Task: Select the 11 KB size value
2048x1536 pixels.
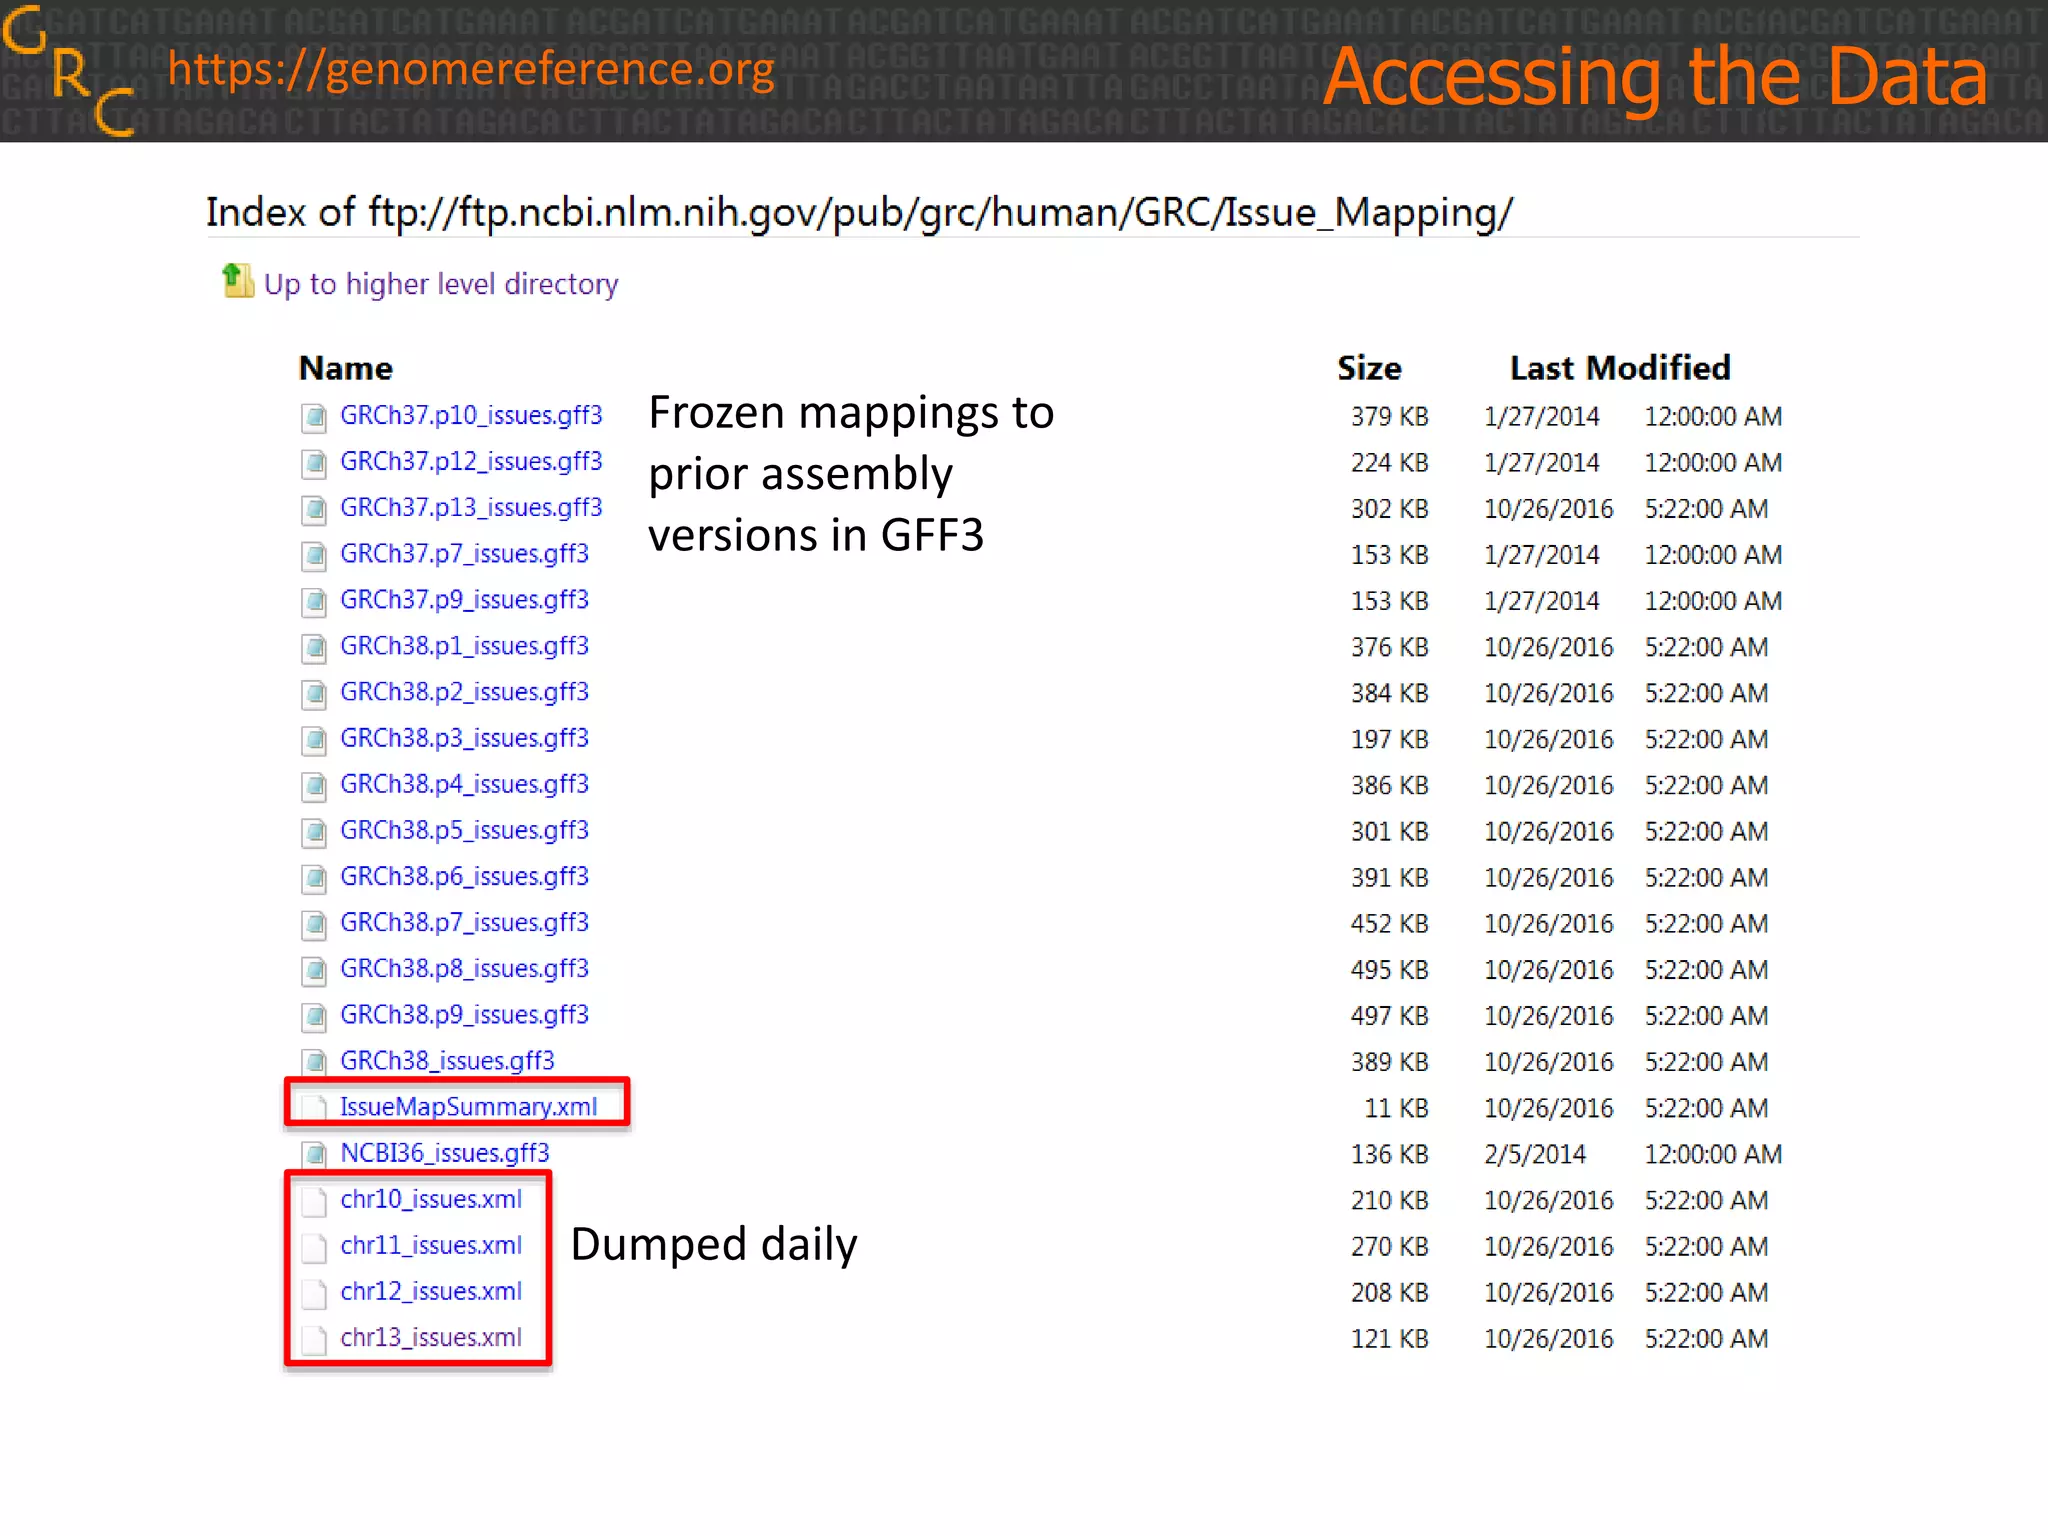Action: pyautogui.click(x=1396, y=1108)
